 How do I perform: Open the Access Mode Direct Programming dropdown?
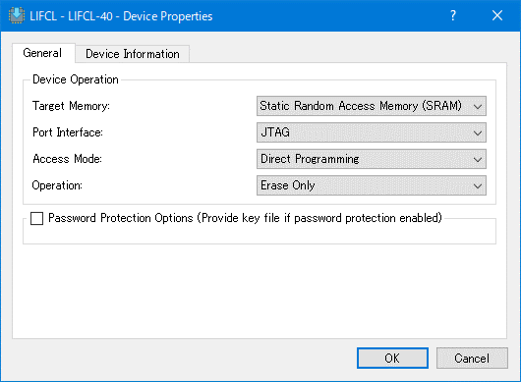click(371, 159)
